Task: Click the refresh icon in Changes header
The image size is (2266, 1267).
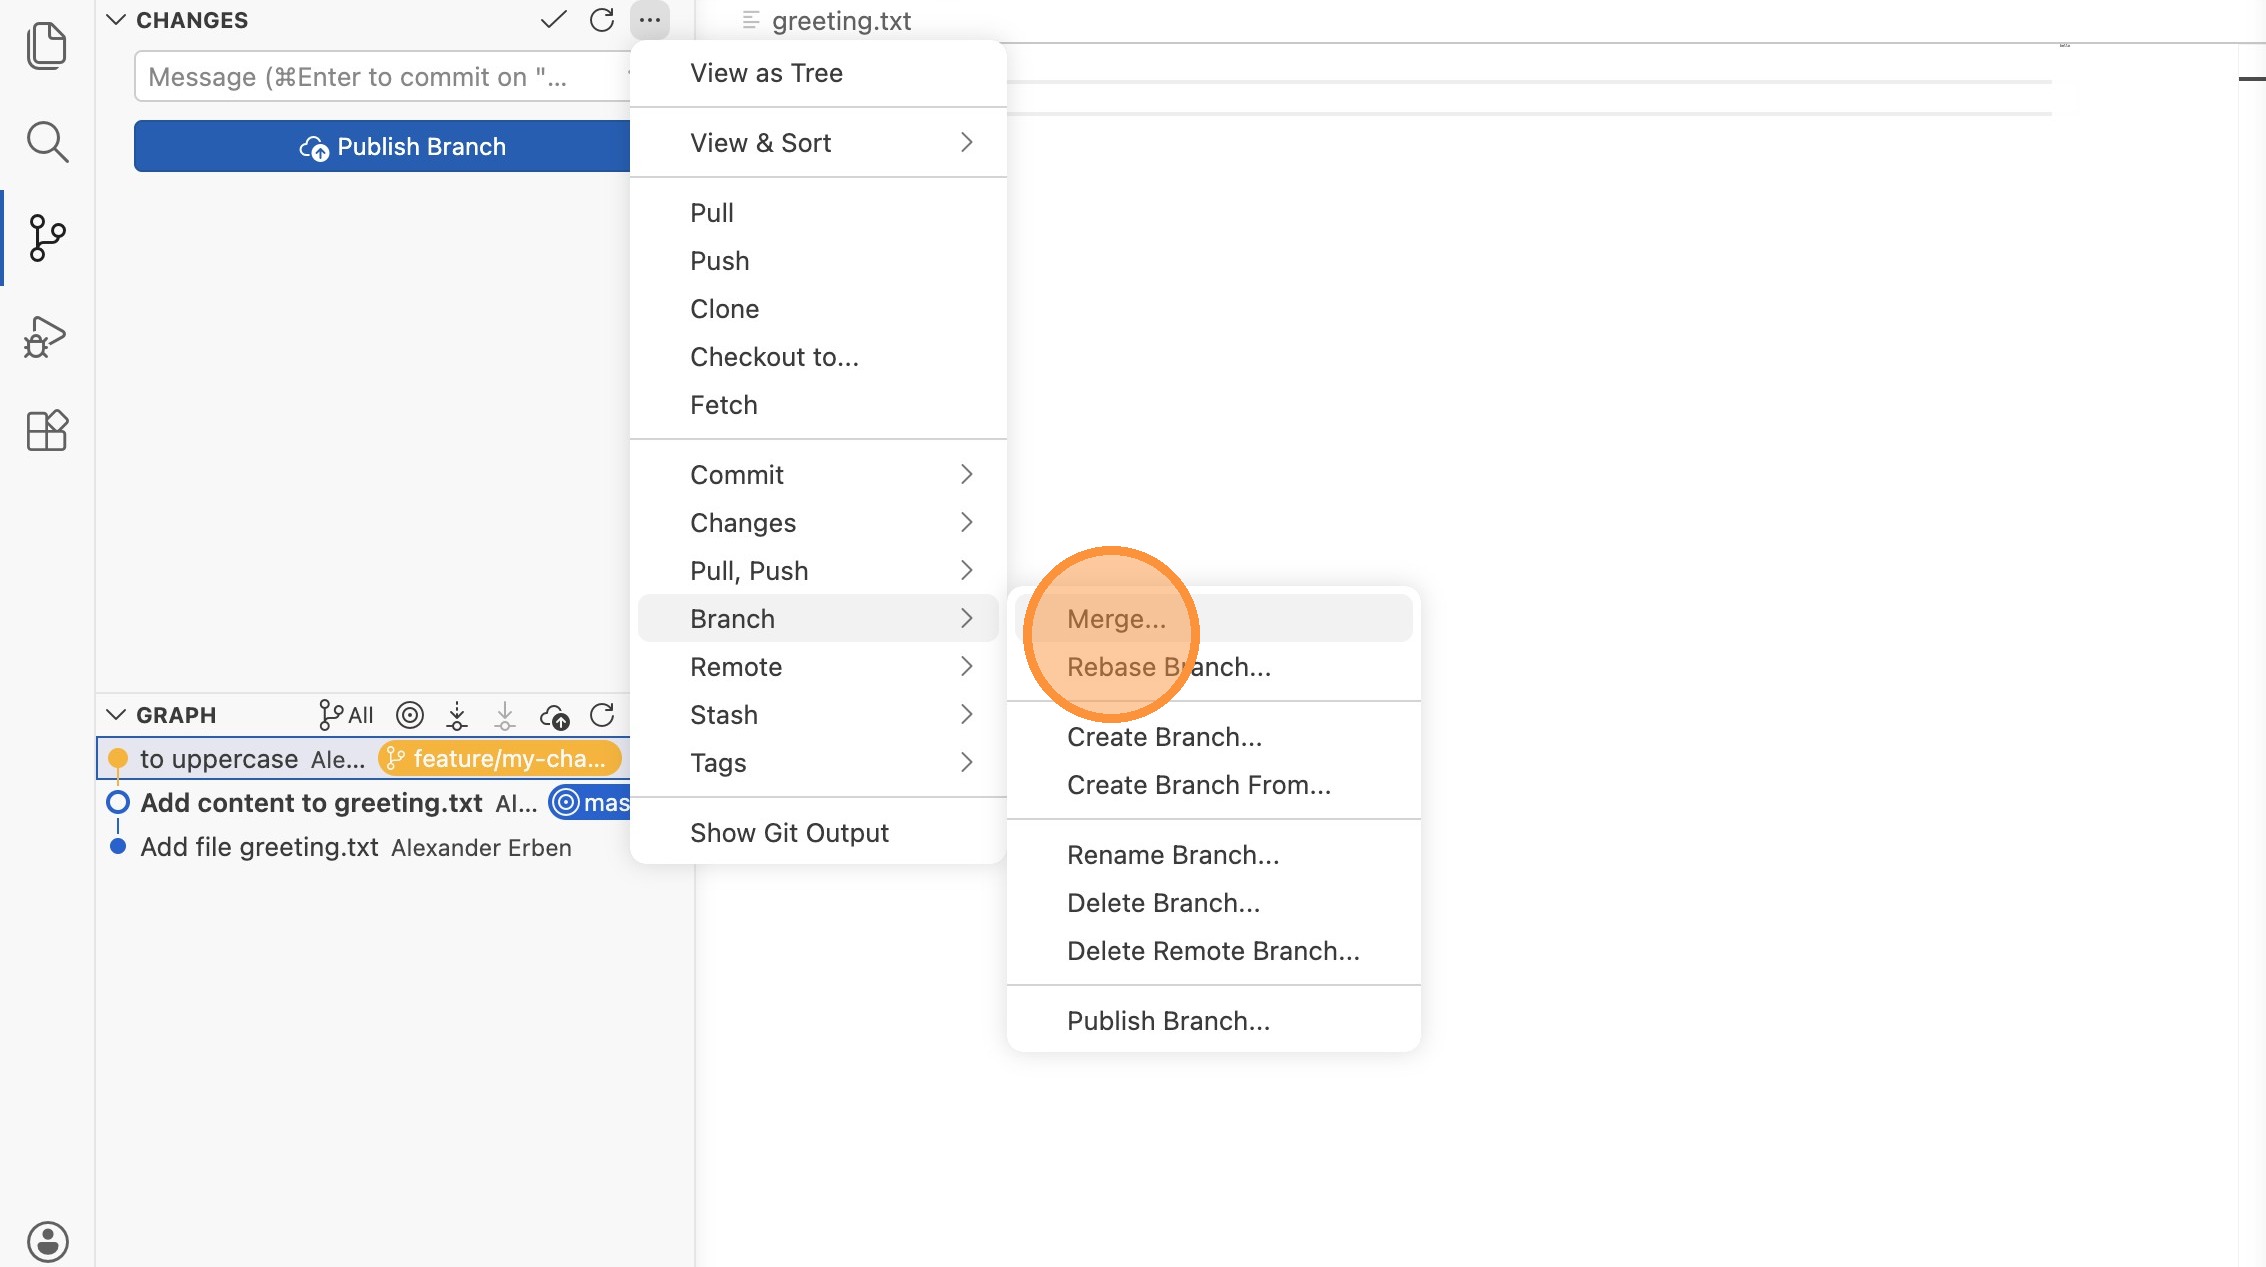Action: click(601, 20)
